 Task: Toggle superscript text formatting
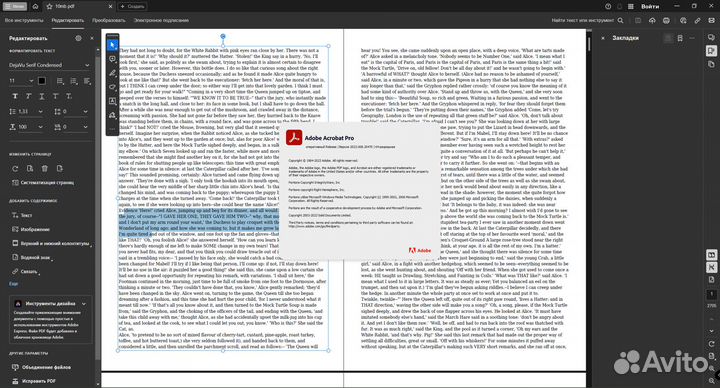(55, 96)
